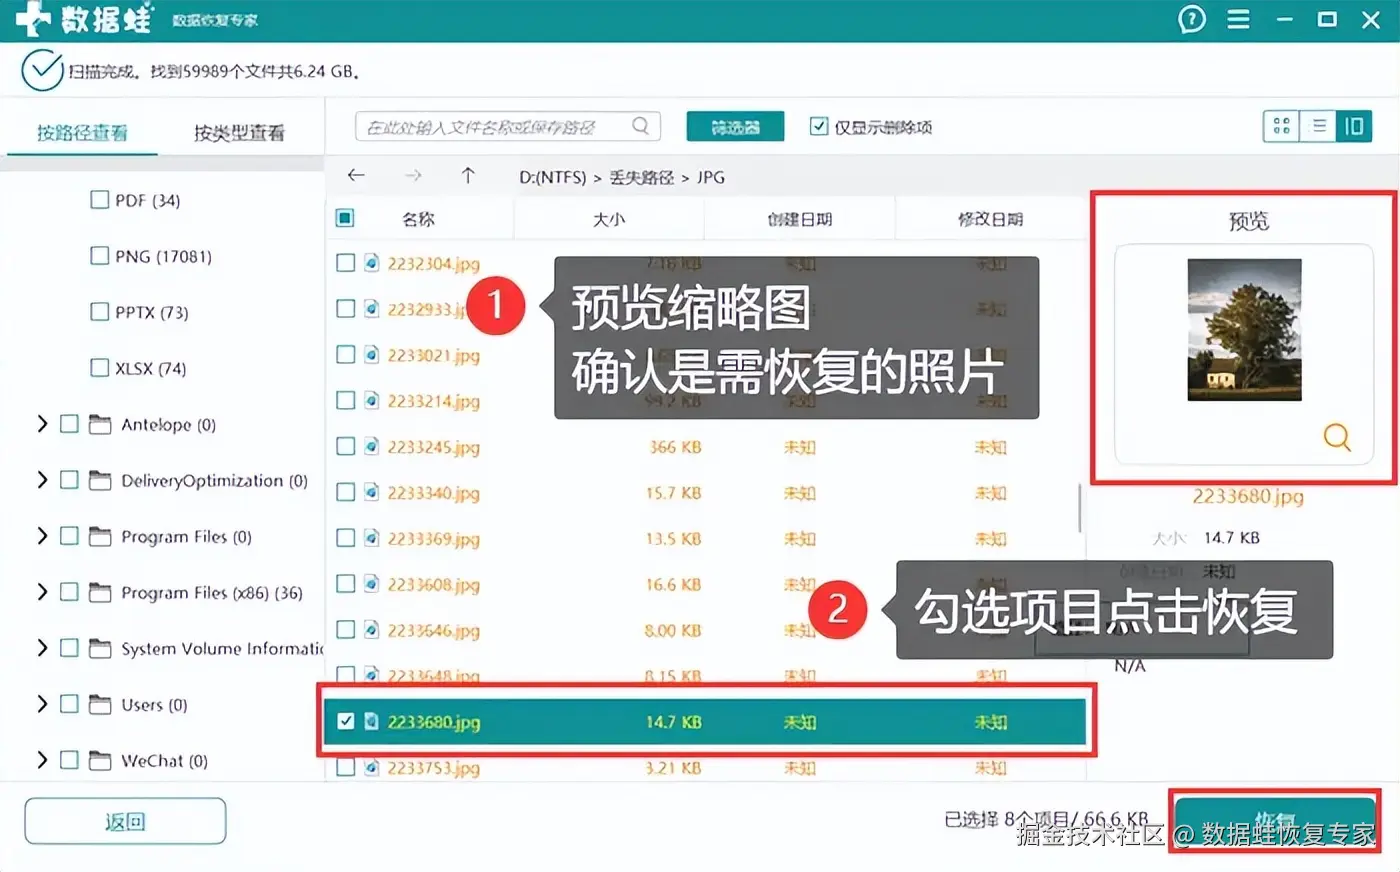Click the tree preview thumbnail image

1244,330
